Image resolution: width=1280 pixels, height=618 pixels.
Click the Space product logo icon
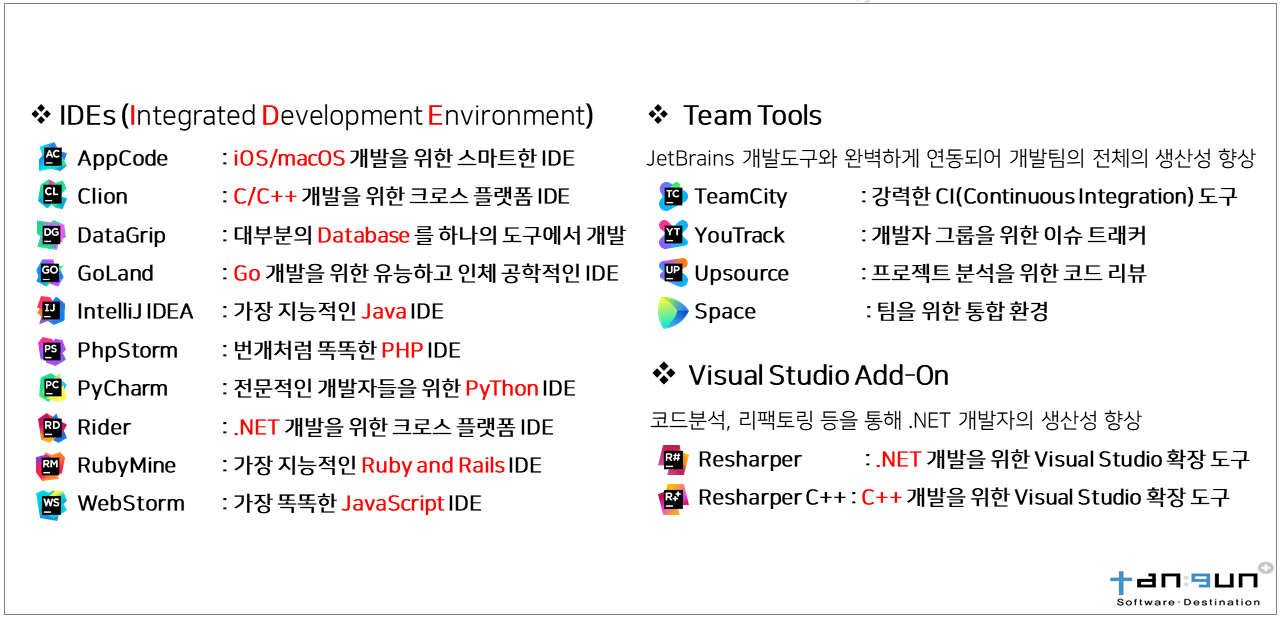click(x=673, y=312)
